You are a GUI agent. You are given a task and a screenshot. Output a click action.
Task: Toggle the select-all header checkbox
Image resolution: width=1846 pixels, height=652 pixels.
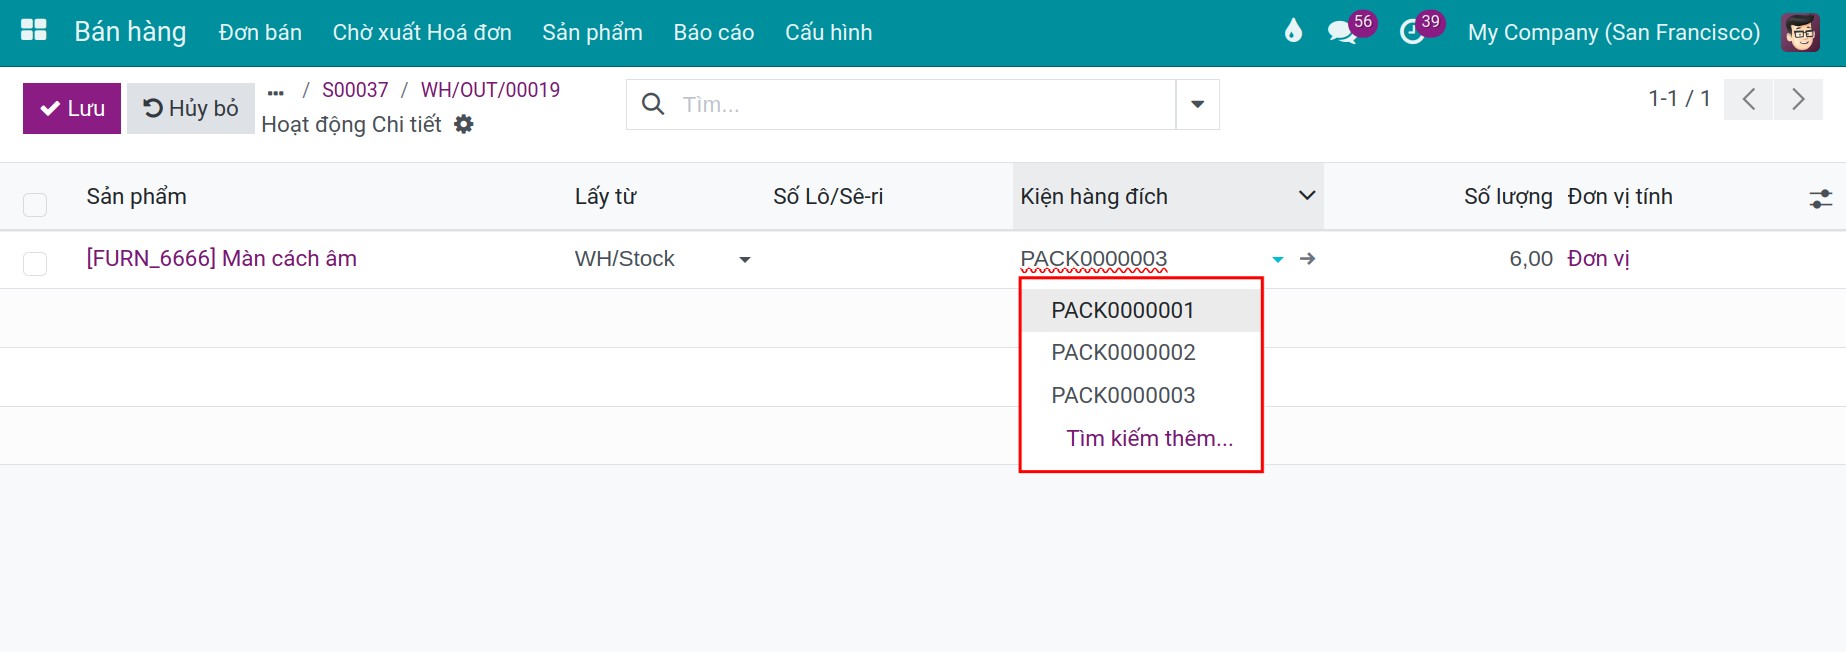[x=35, y=204]
